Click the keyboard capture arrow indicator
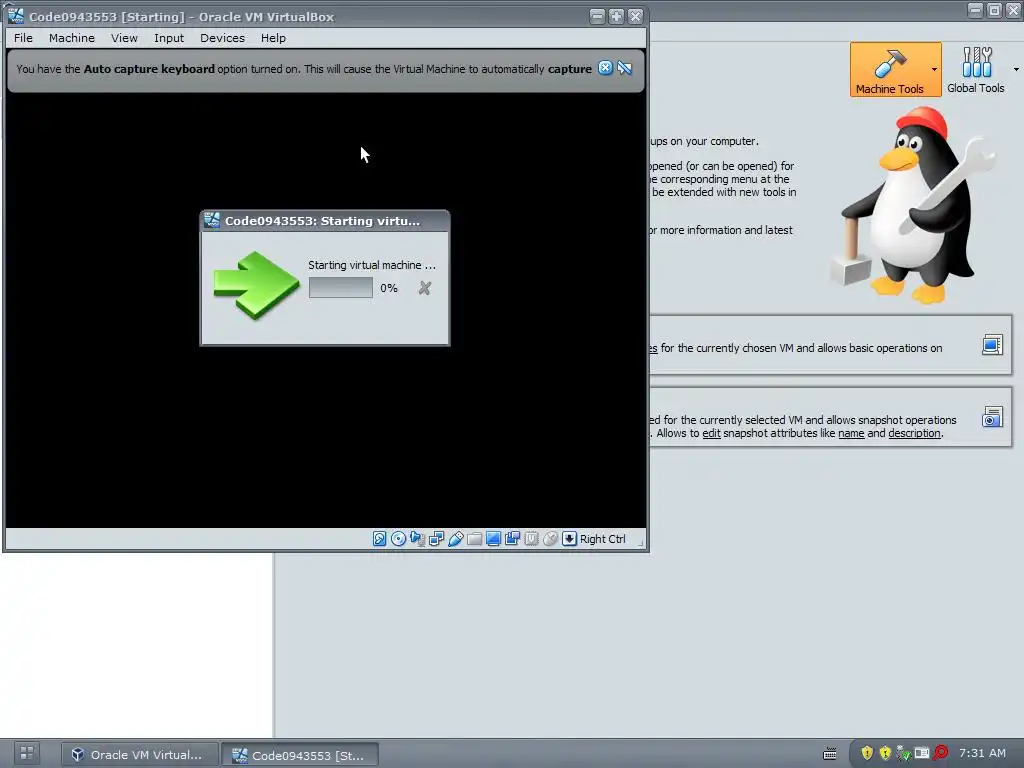The width and height of the screenshot is (1024, 768). (569, 539)
